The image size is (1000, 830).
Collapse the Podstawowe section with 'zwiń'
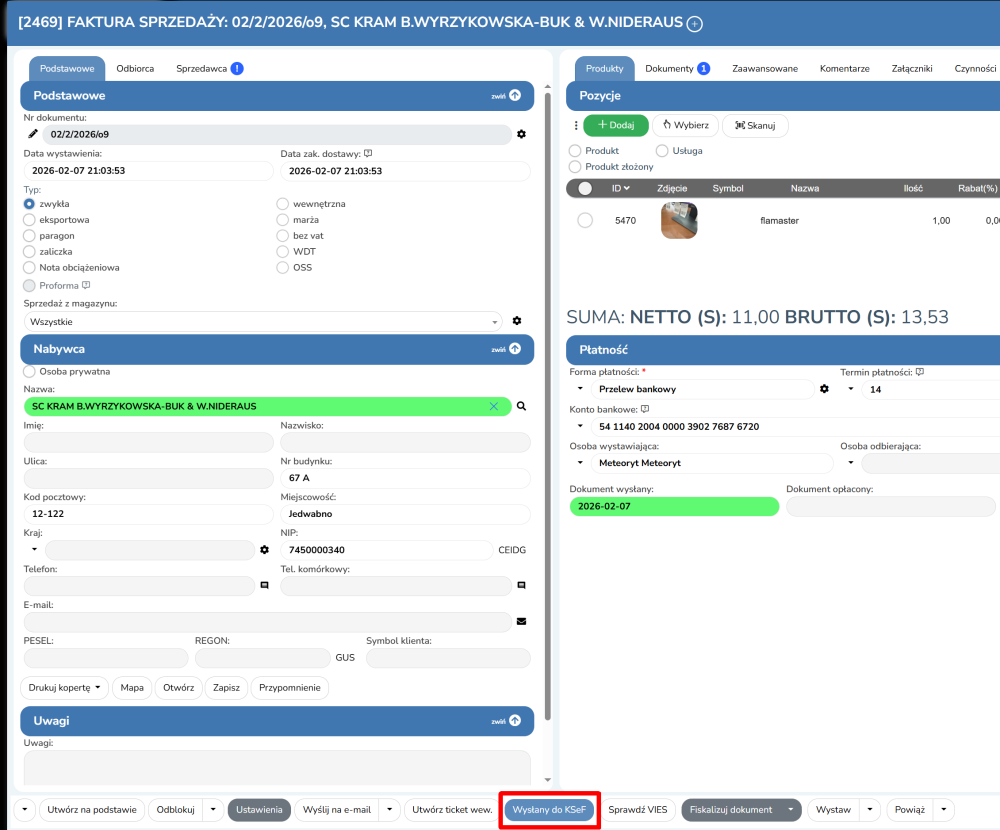click(x=506, y=96)
